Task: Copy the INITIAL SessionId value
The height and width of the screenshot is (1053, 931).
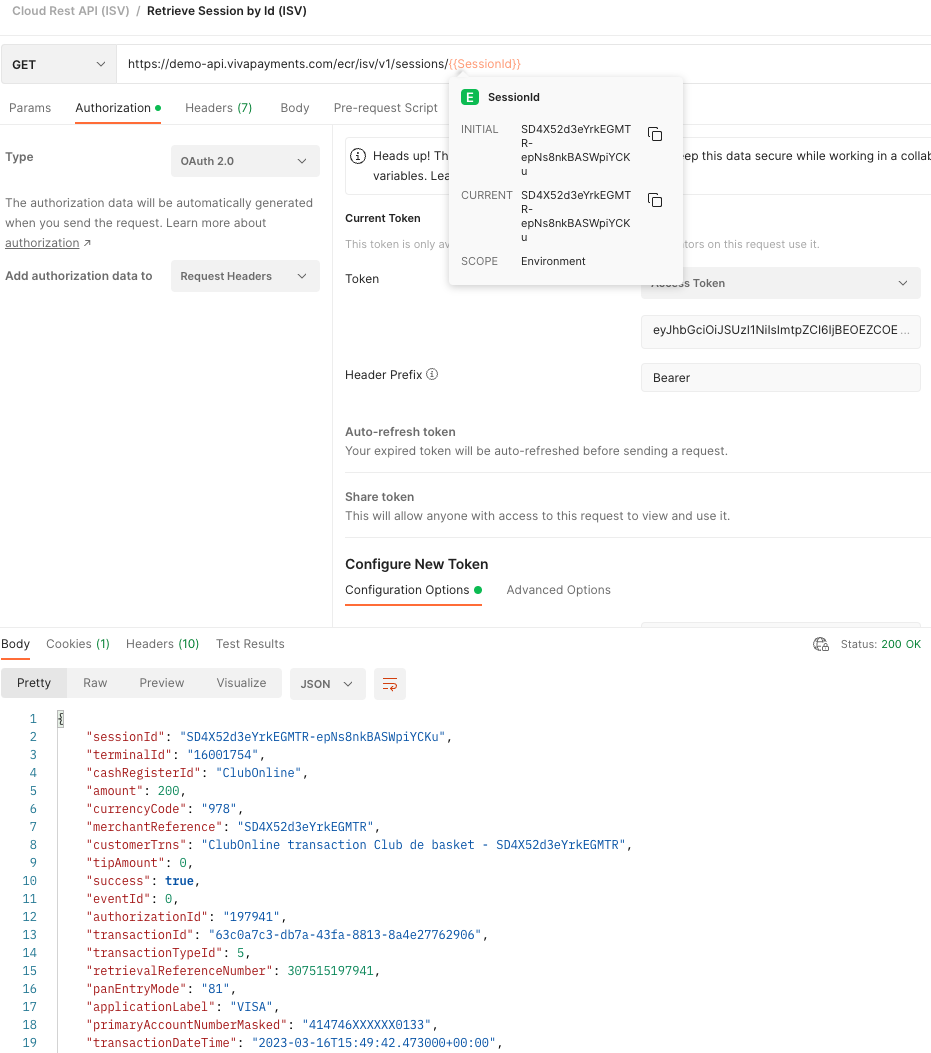Action: pyautogui.click(x=655, y=133)
